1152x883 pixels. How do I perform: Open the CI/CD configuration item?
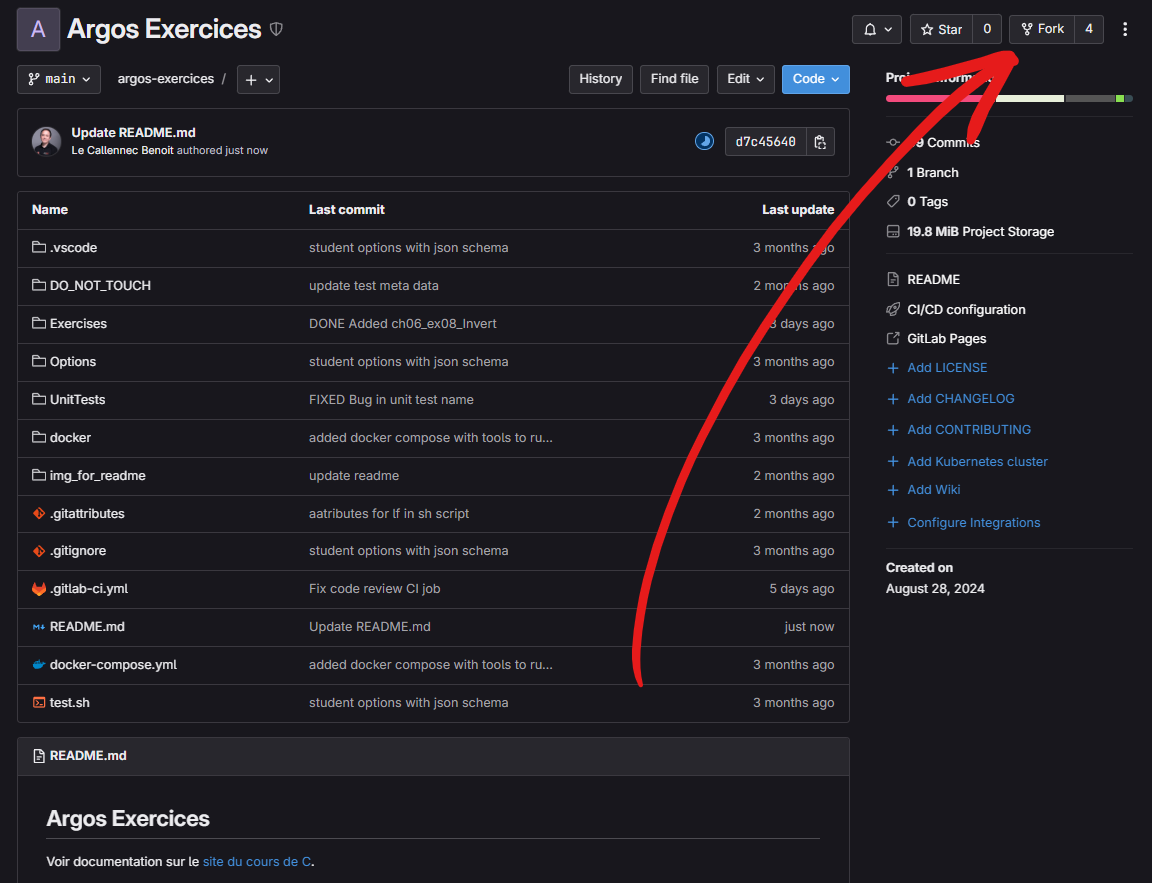(965, 309)
